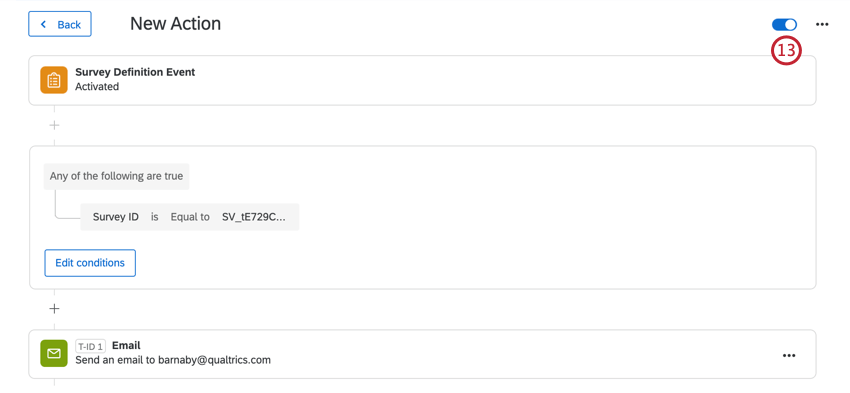The height and width of the screenshot is (393, 850).
Task: Click the Edit conditions button
Action: point(90,263)
